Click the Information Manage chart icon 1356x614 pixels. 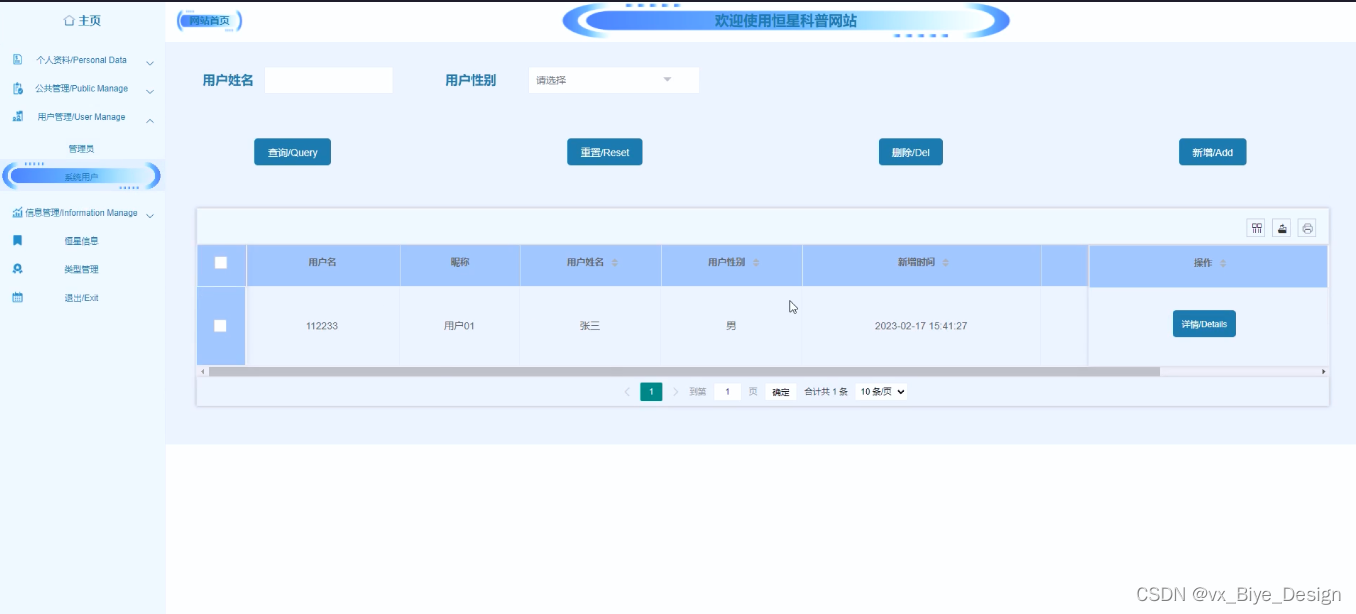click(x=17, y=213)
